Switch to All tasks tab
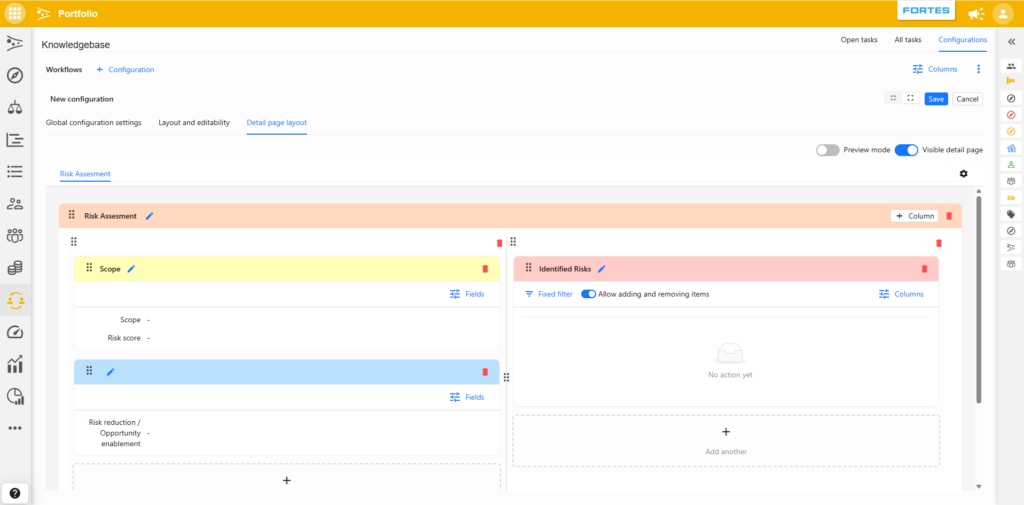Screen dimensions: 1024x505 908,40
